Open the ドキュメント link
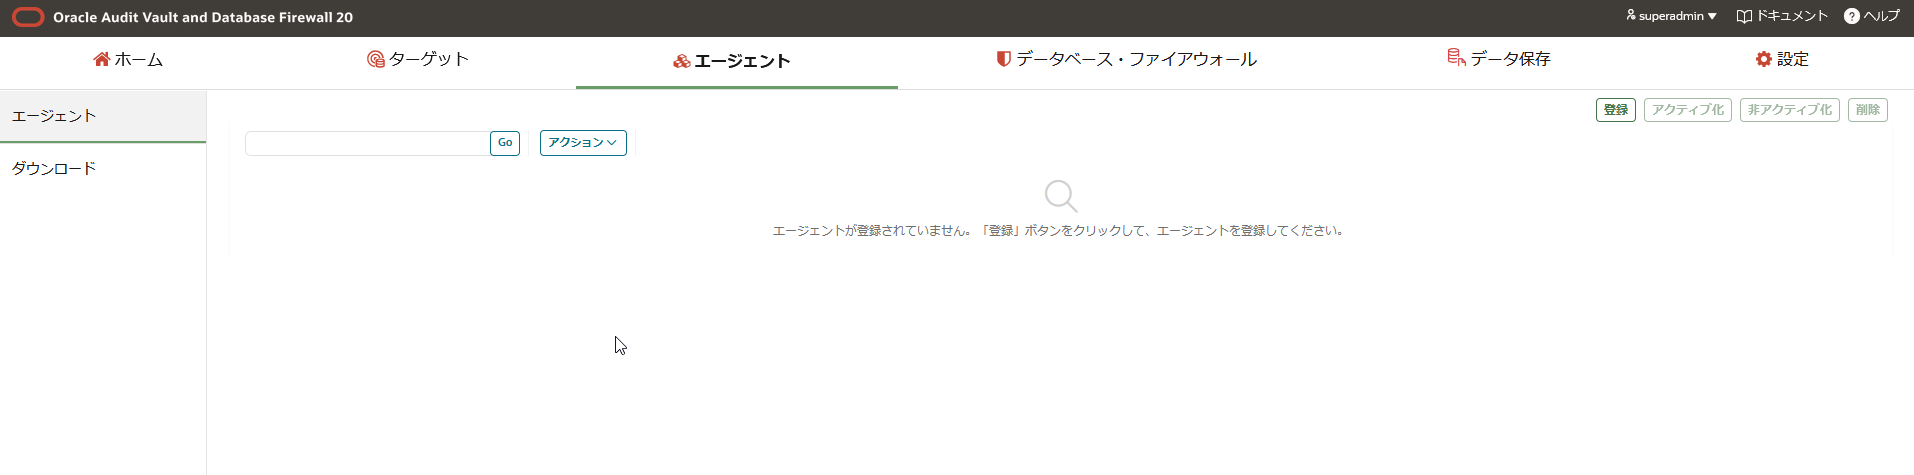The width and height of the screenshot is (1914, 475). pos(1782,16)
